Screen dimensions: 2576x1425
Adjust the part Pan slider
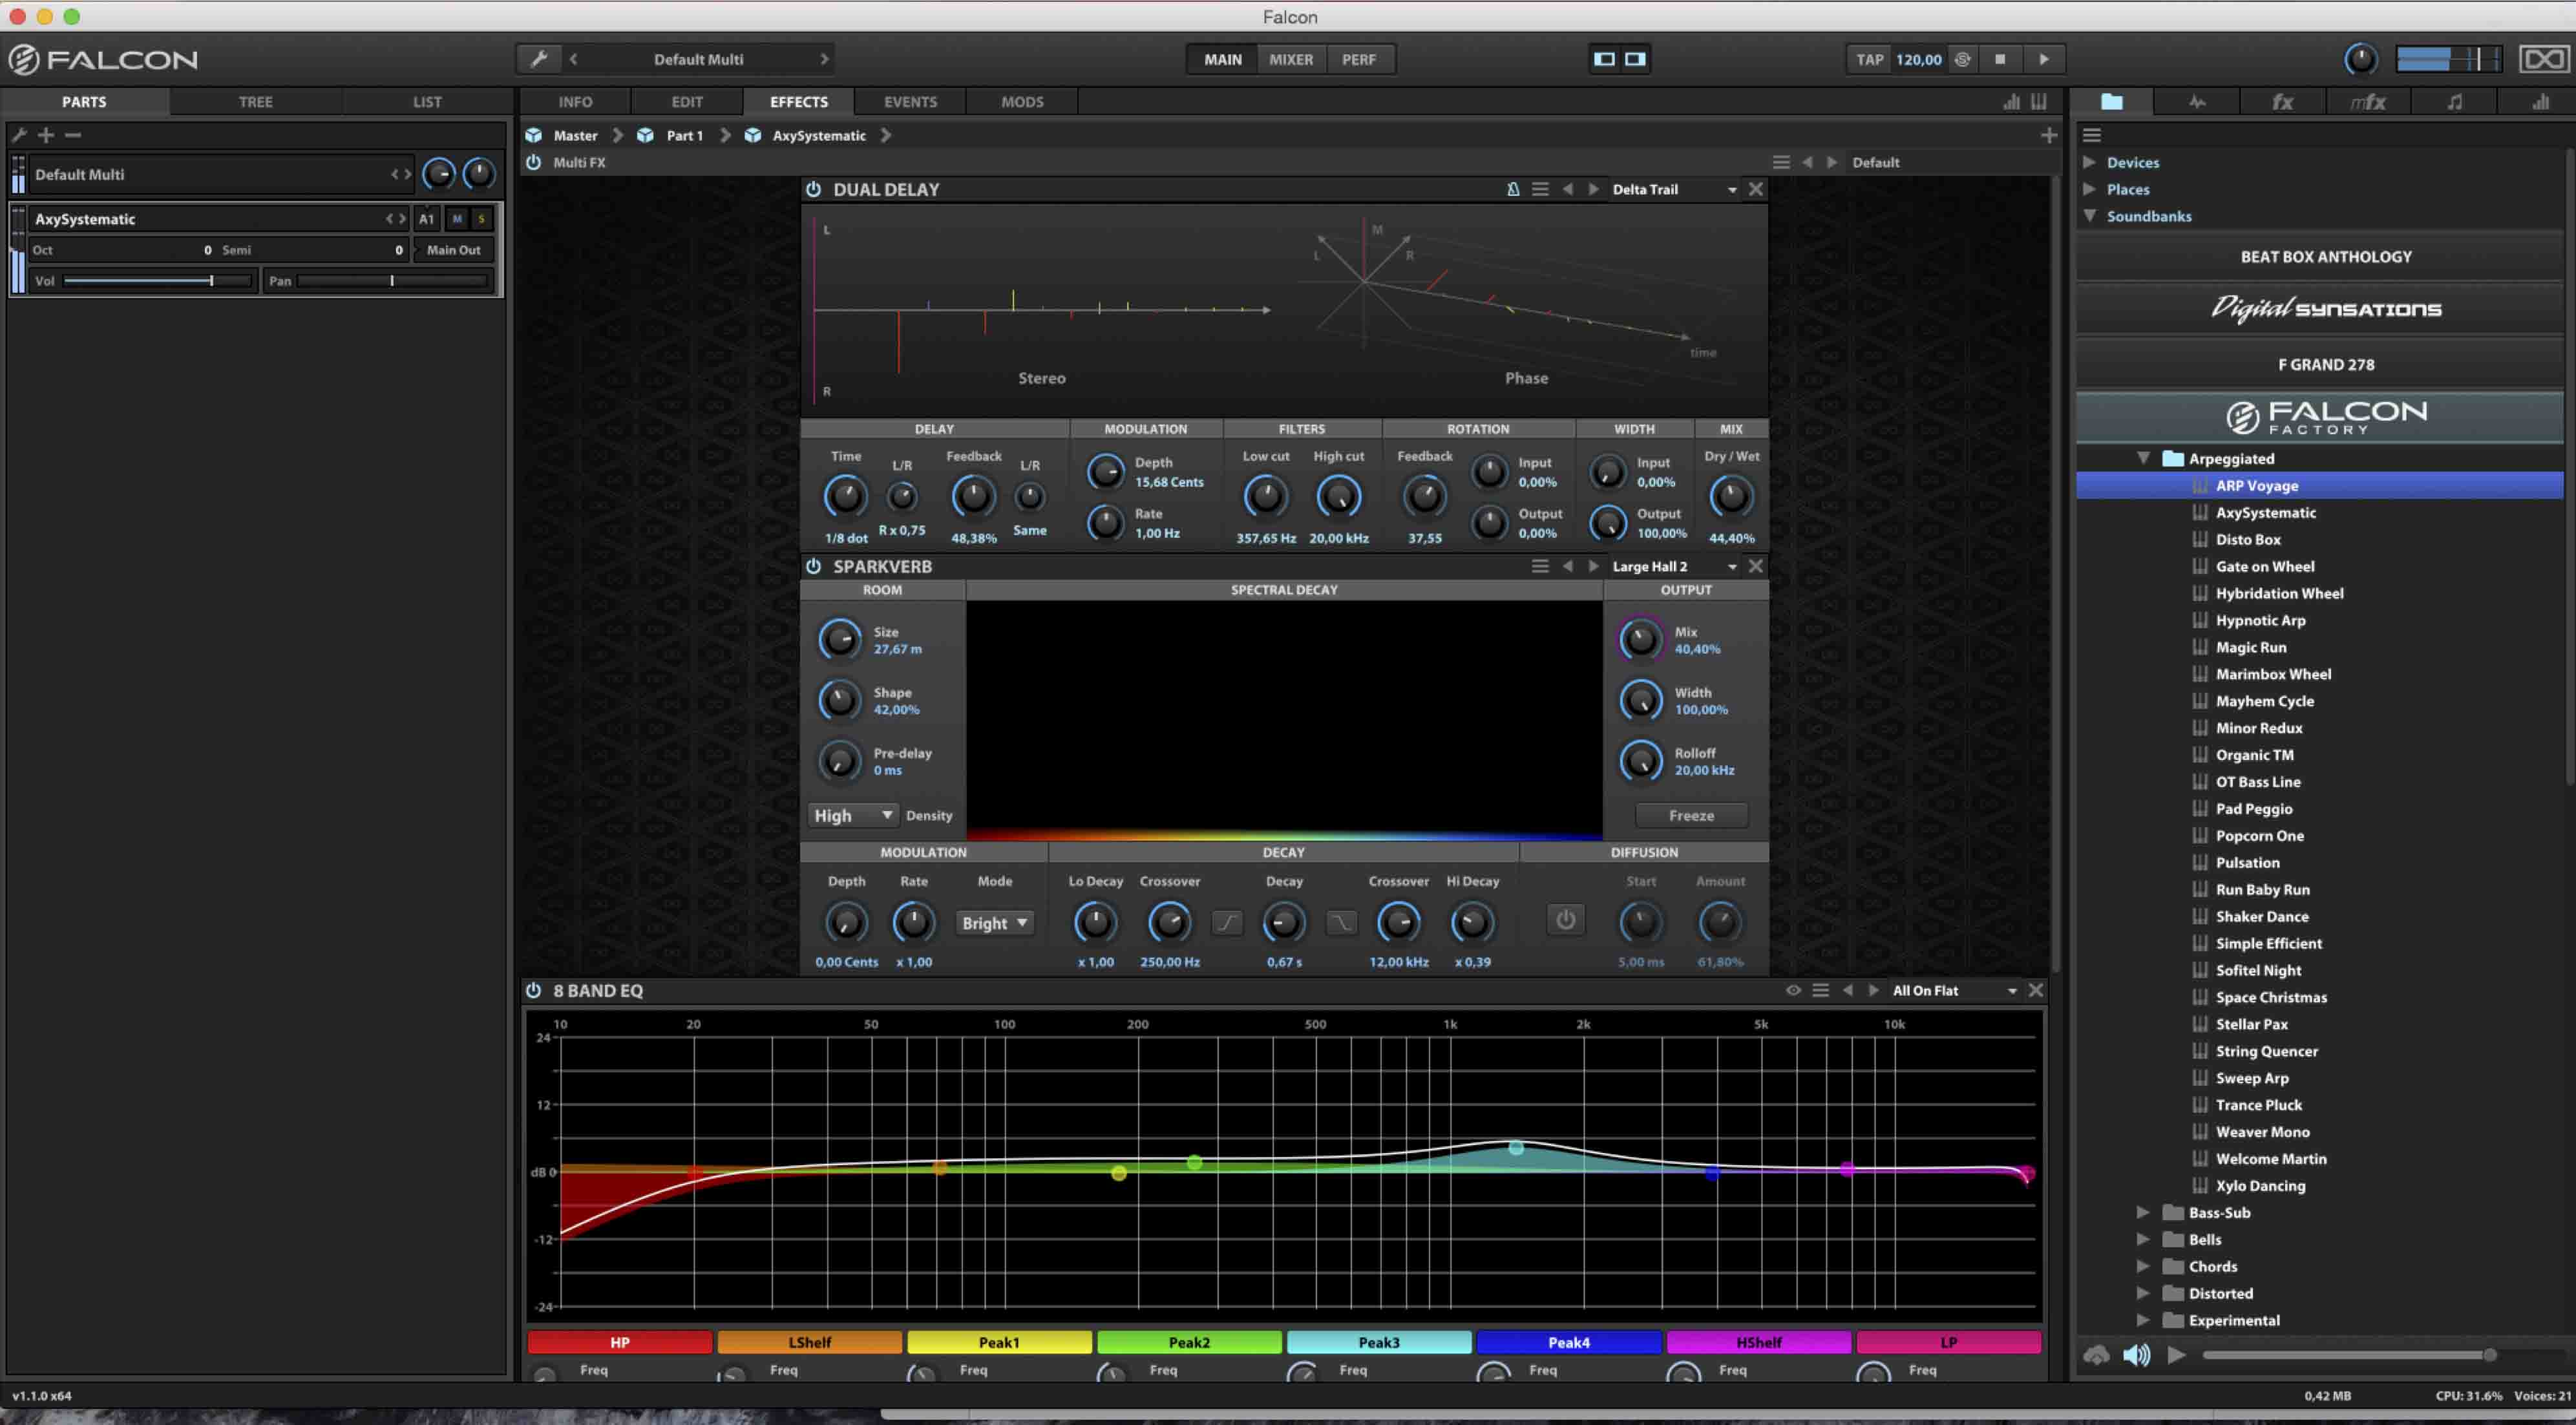click(392, 281)
